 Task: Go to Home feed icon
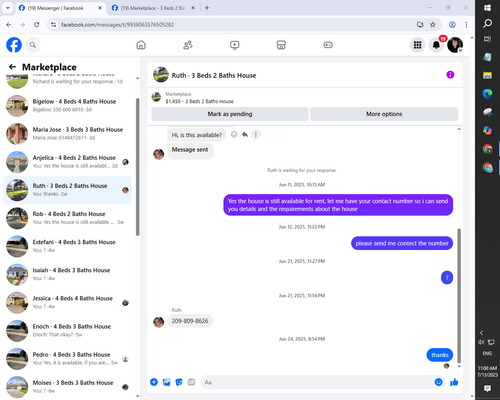(141, 45)
